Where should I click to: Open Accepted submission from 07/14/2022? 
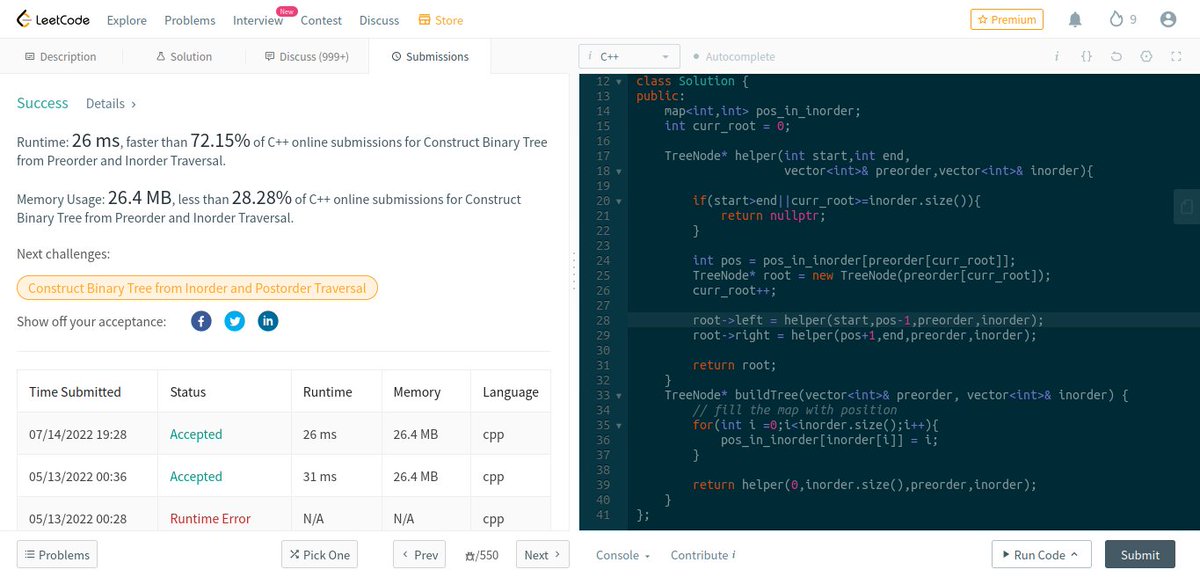[x=196, y=434]
